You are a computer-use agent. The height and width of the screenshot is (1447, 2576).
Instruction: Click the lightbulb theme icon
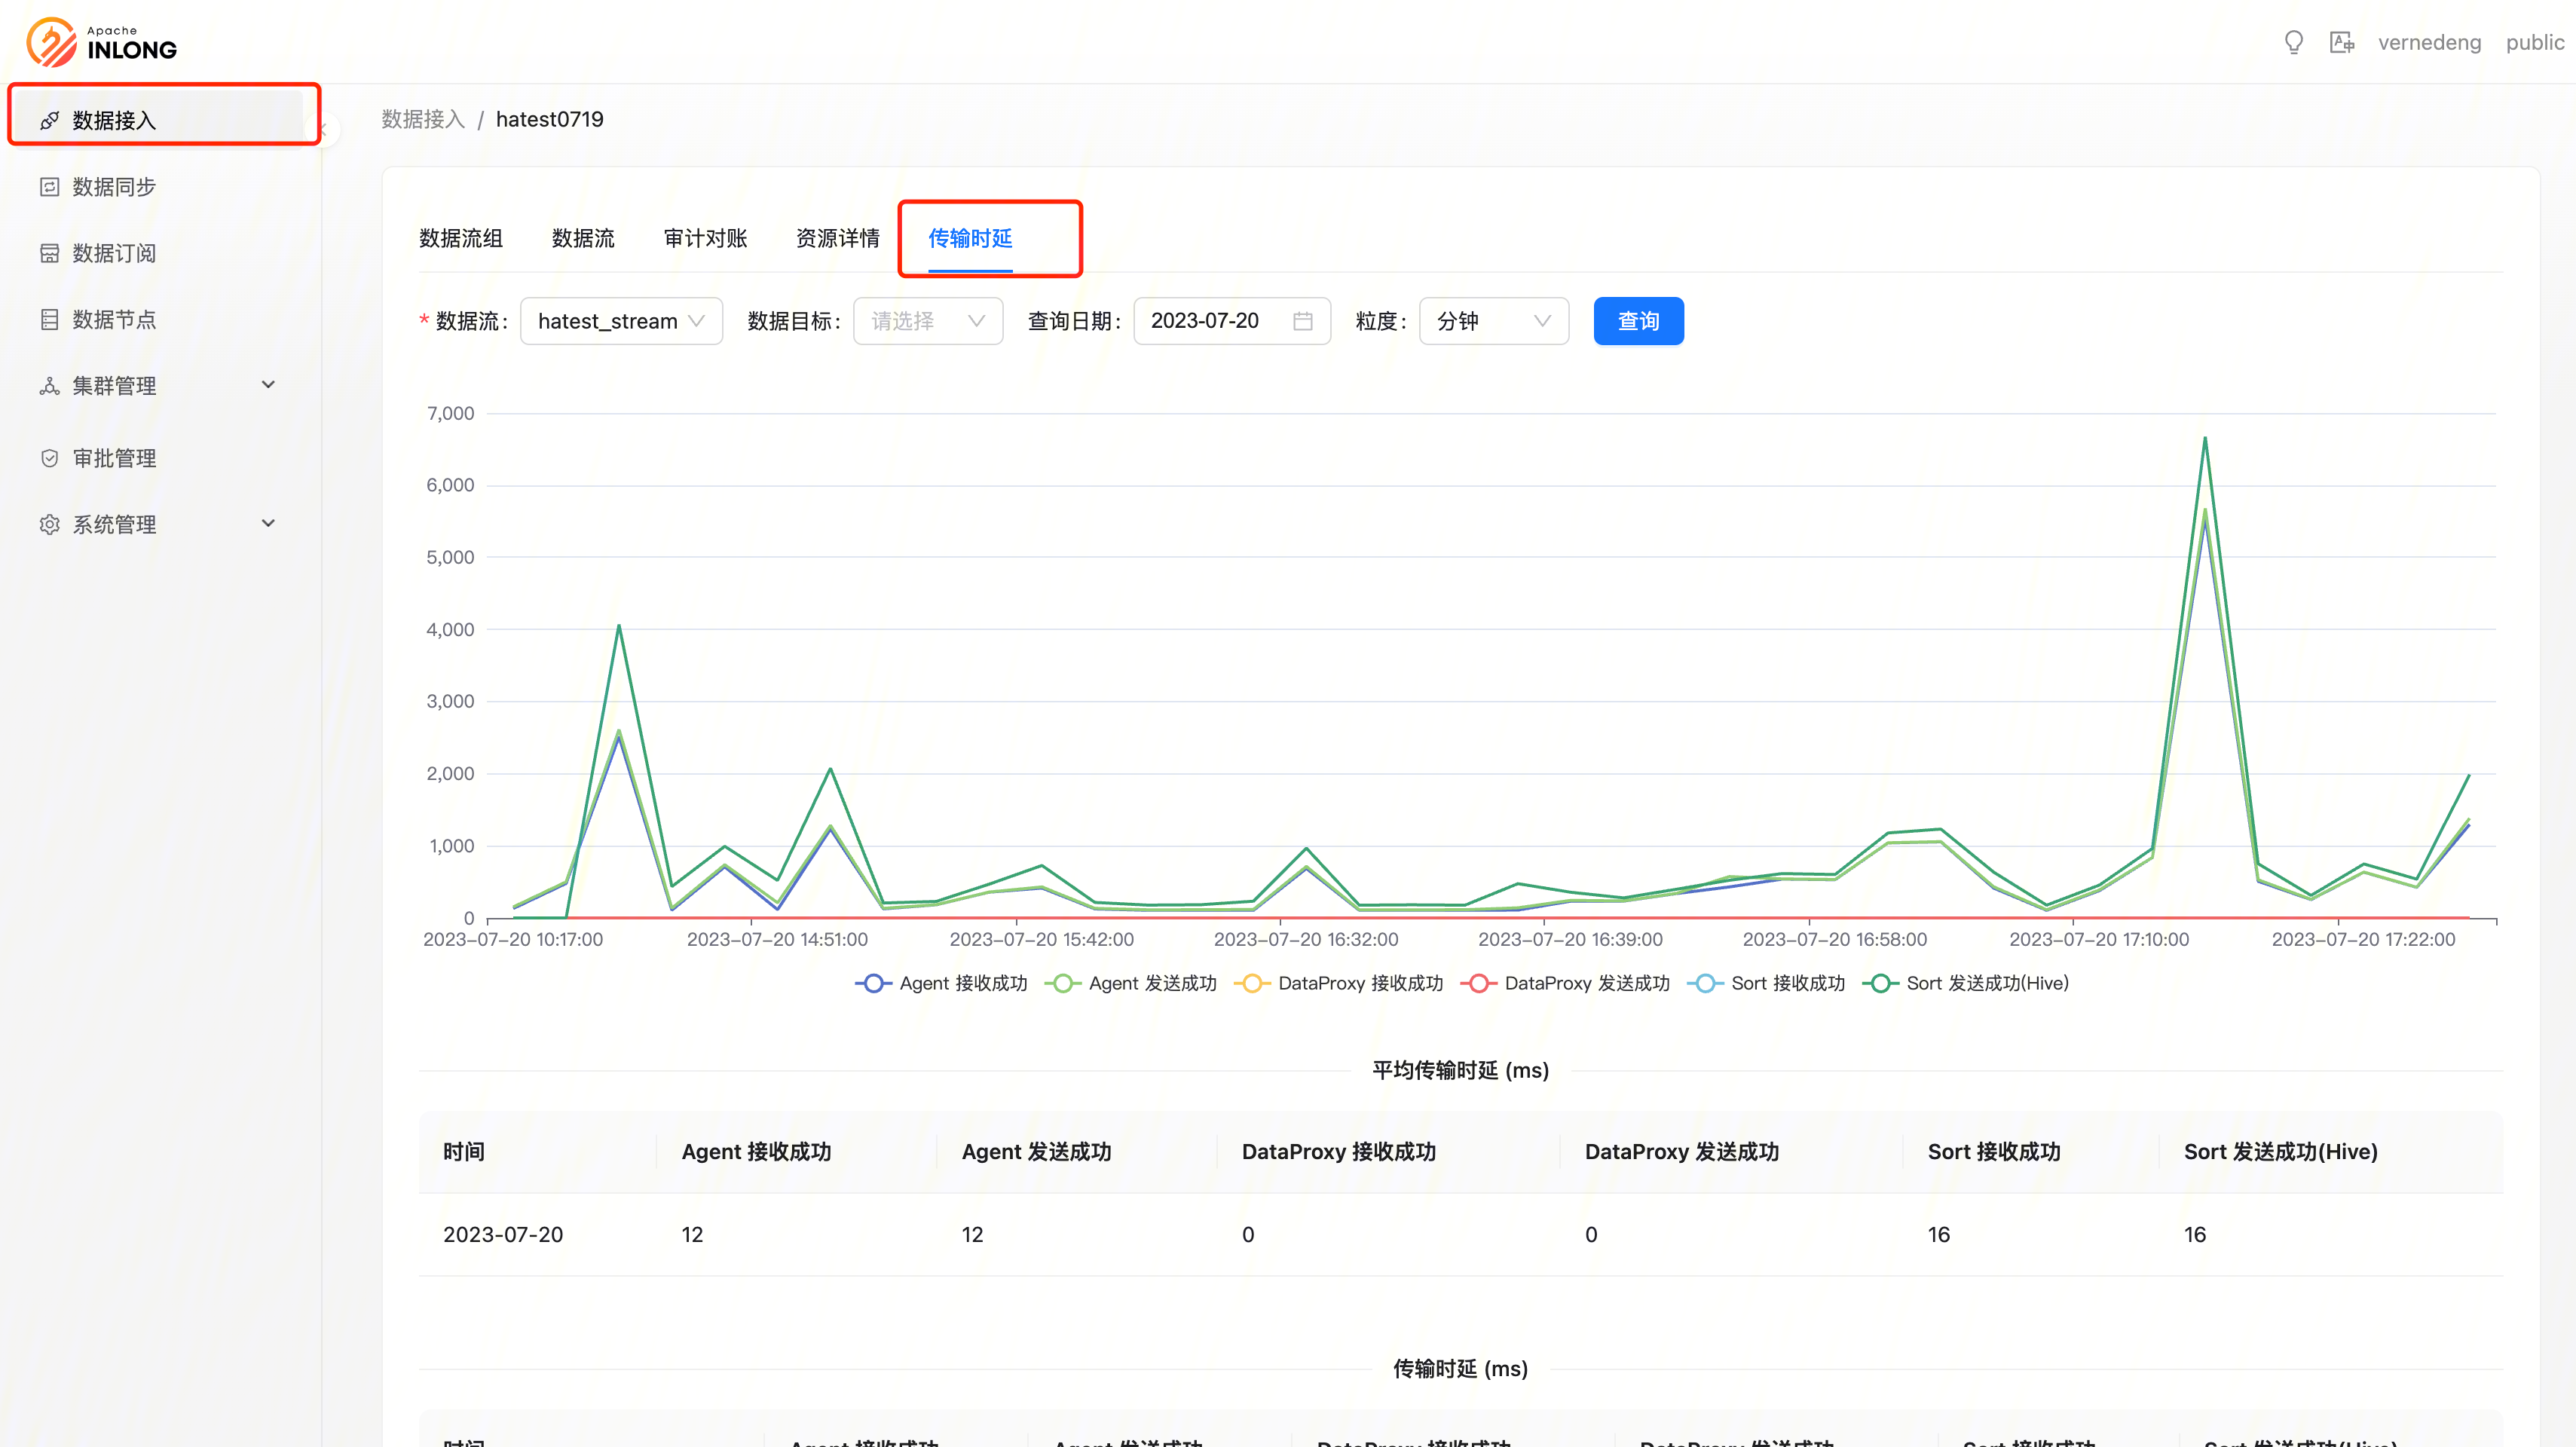(2294, 42)
